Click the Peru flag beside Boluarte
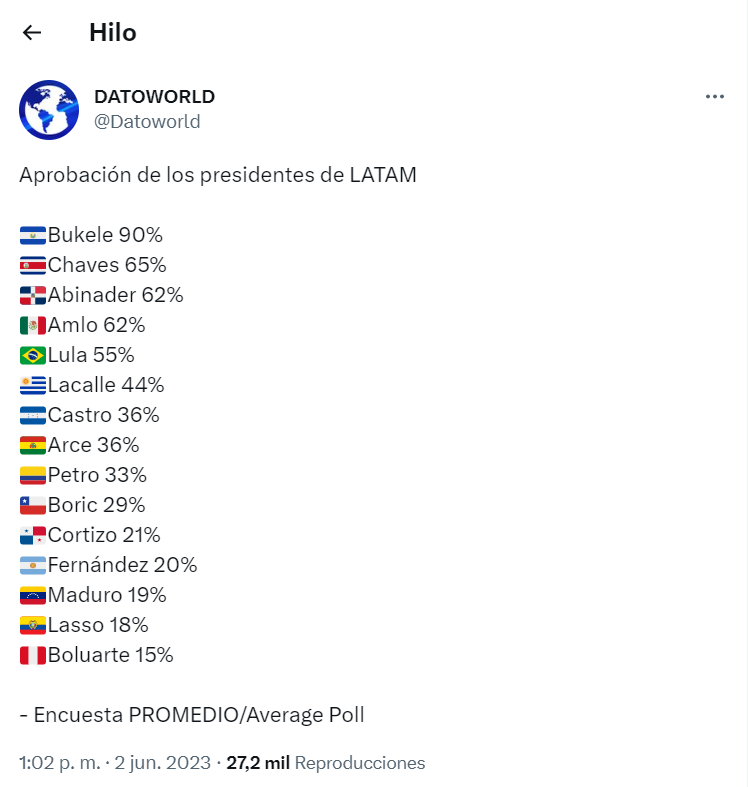This screenshot has width=748, height=787. pos(33,655)
